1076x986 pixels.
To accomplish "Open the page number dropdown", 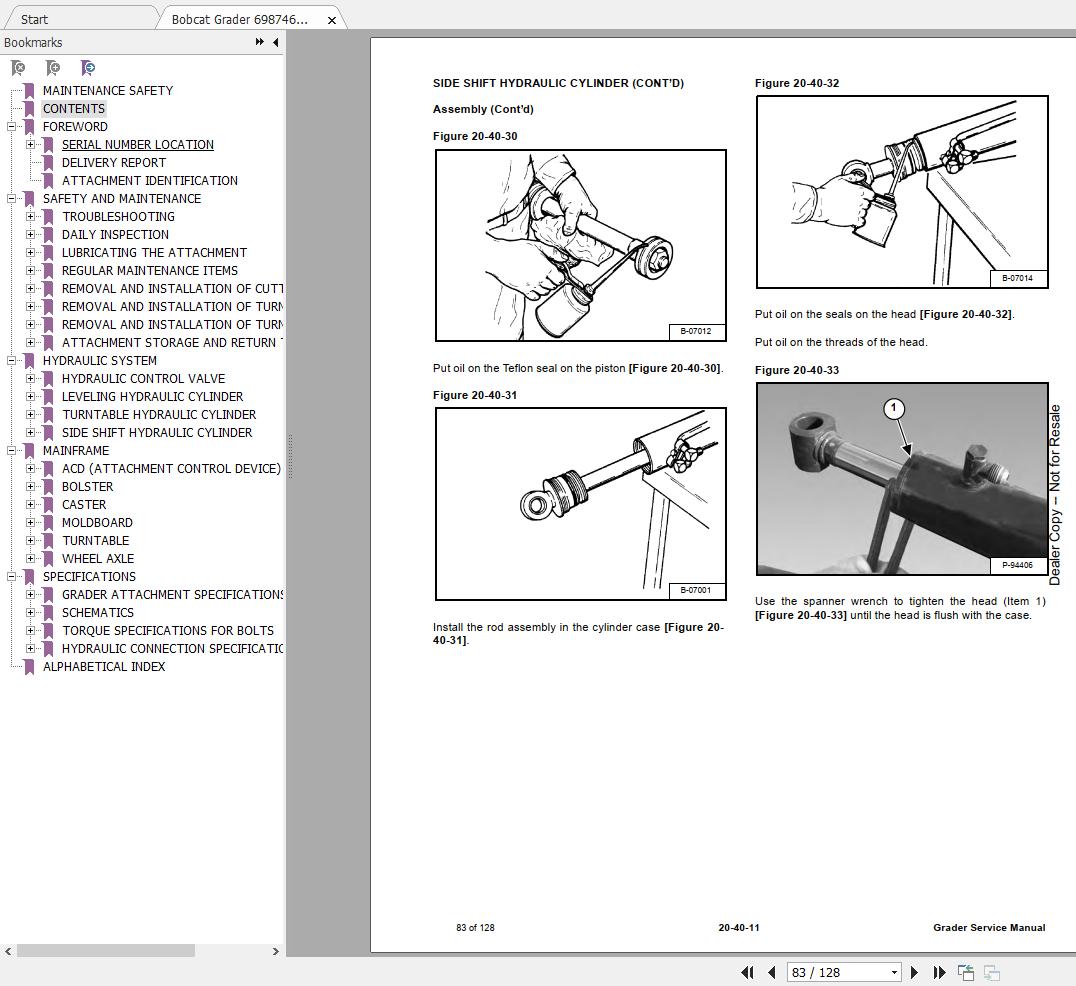I will tap(893, 971).
